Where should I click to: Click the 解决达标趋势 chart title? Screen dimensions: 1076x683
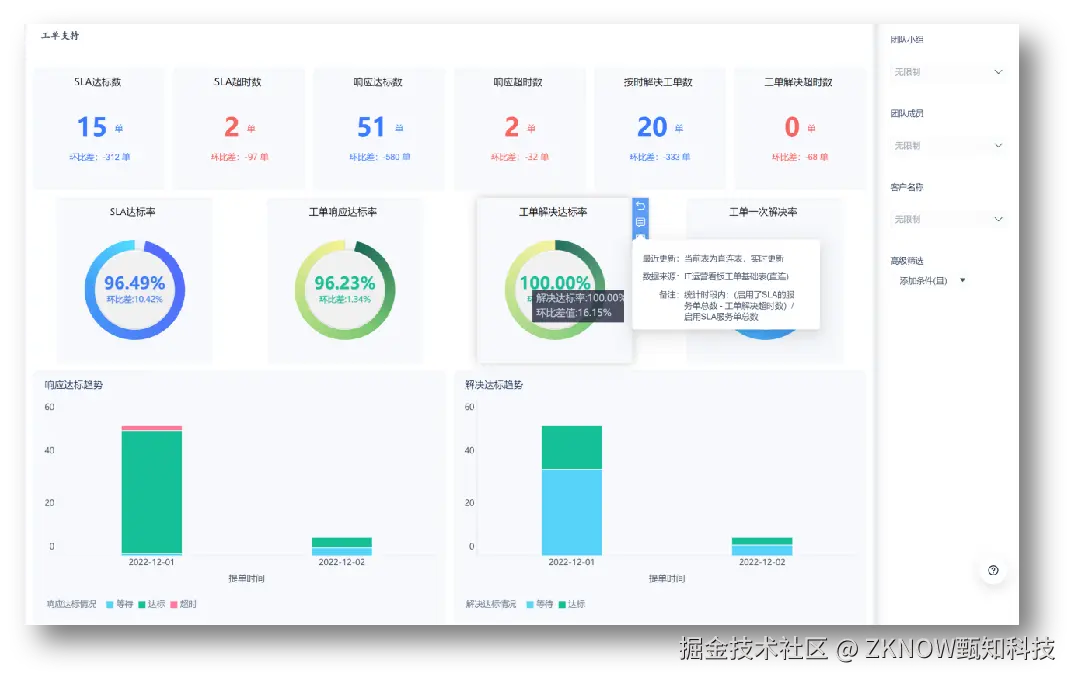click(494, 385)
